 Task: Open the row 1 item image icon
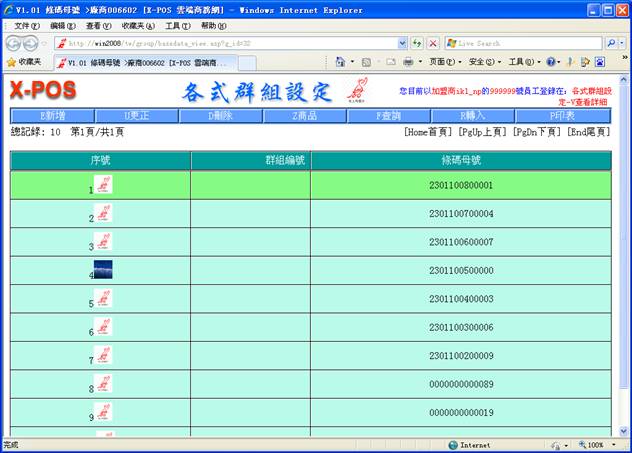point(103,185)
